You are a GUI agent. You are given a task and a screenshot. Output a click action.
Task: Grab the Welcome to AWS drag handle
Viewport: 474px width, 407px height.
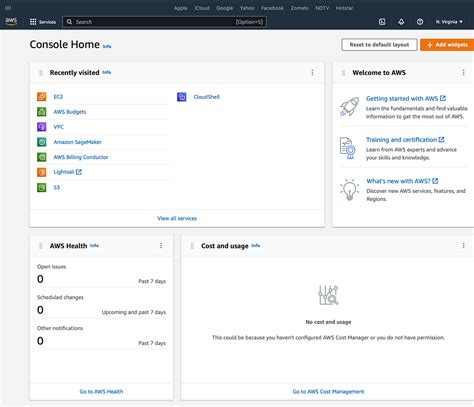pos(343,73)
